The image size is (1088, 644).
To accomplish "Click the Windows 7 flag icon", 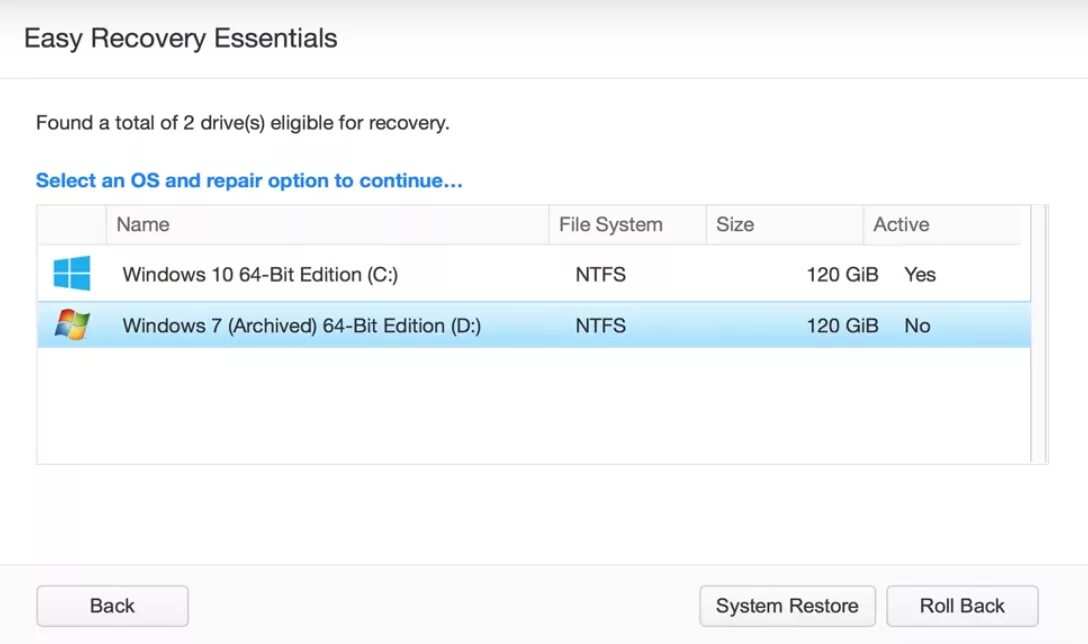I will (x=72, y=325).
